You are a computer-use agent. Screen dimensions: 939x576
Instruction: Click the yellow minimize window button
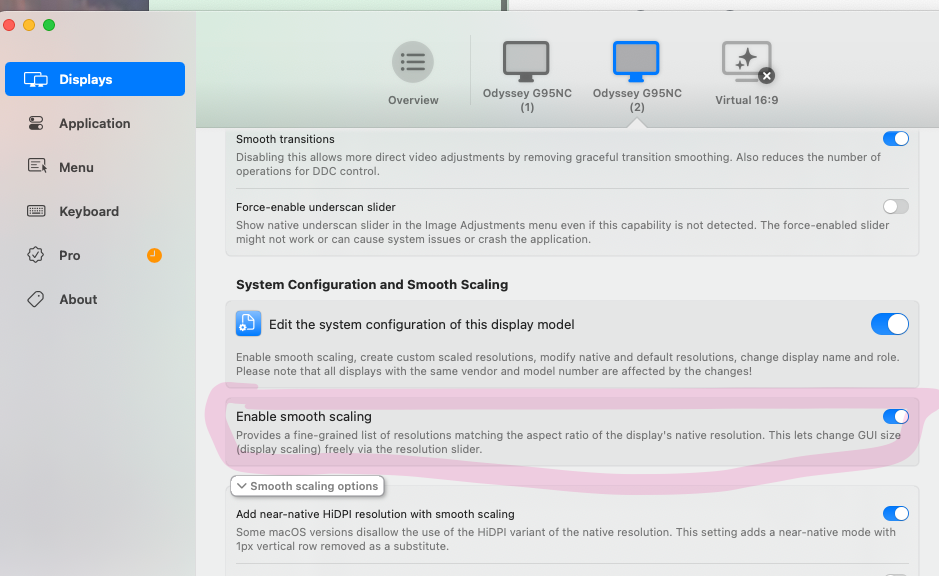click(x=29, y=25)
